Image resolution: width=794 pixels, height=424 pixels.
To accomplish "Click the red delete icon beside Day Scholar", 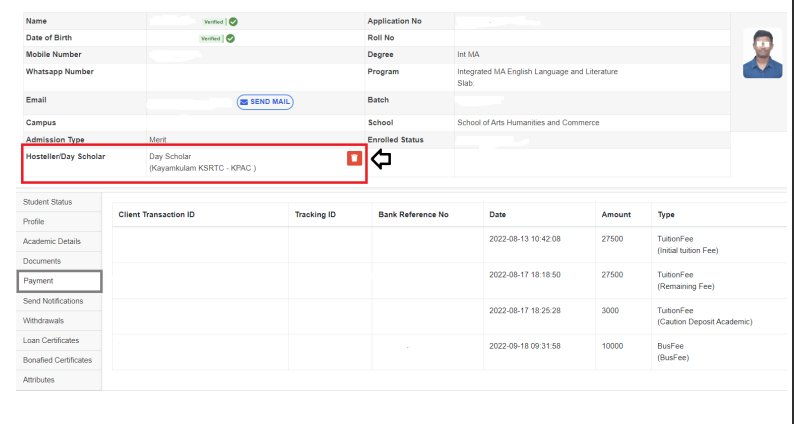I will click(353, 159).
